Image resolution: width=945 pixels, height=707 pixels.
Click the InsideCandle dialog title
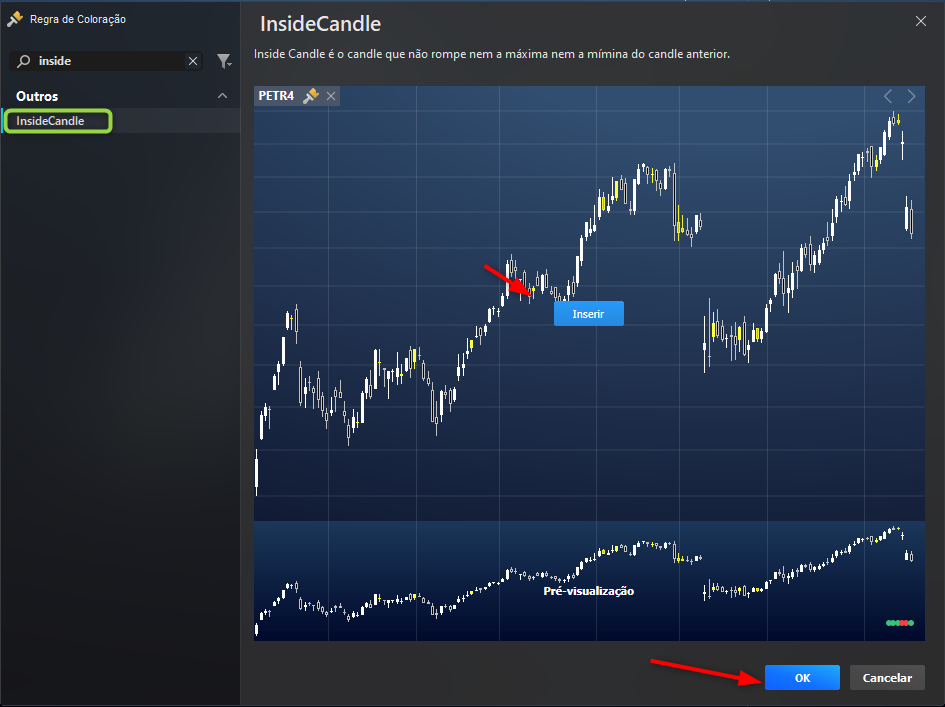[x=320, y=24]
